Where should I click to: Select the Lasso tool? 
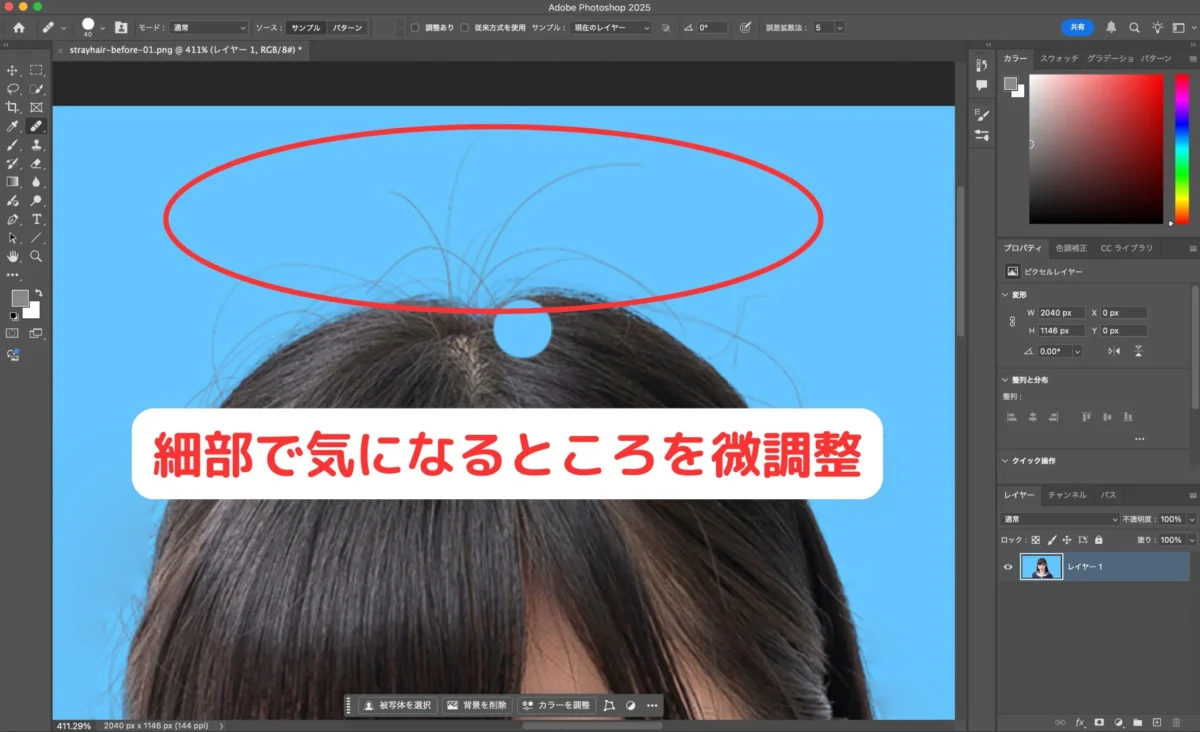(x=13, y=89)
